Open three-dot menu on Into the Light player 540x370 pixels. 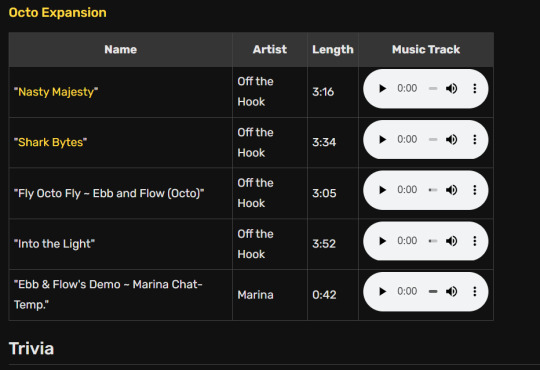pos(475,241)
